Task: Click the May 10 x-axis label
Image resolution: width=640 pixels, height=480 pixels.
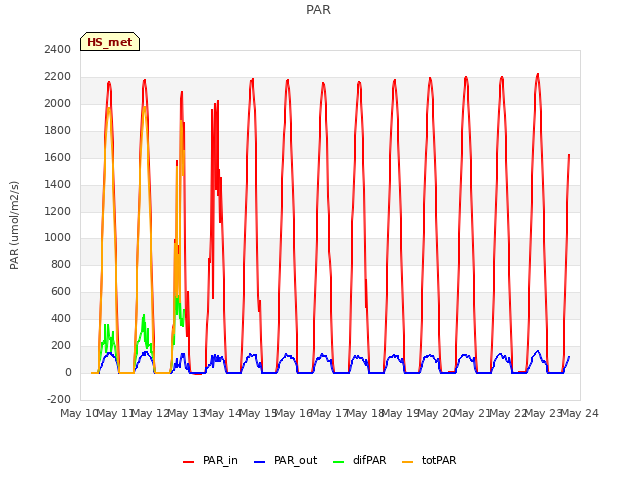Action: (79, 413)
